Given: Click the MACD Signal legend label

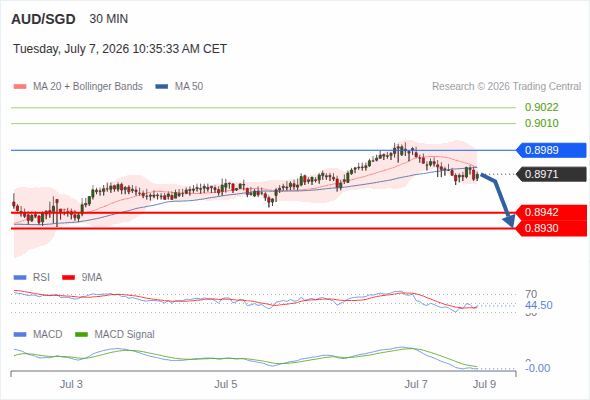Looking at the screenshot, I should pyautogui.click(x=125, y=334).
